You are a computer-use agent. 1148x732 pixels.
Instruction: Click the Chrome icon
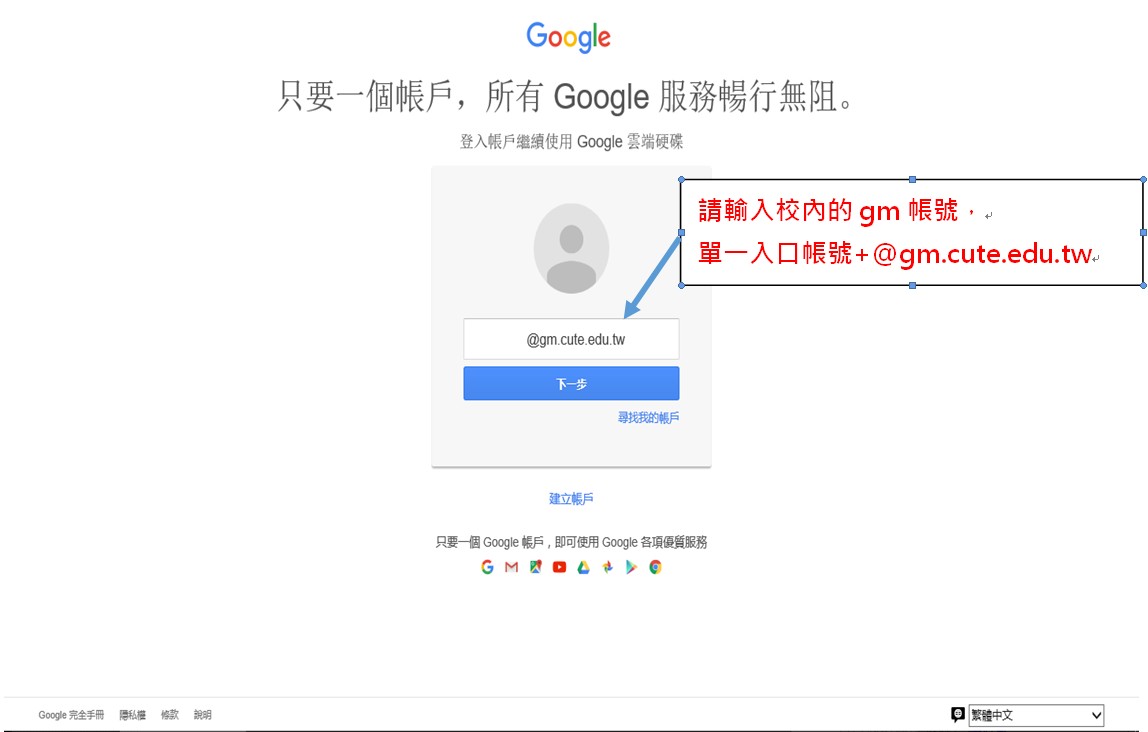point(655,567)
